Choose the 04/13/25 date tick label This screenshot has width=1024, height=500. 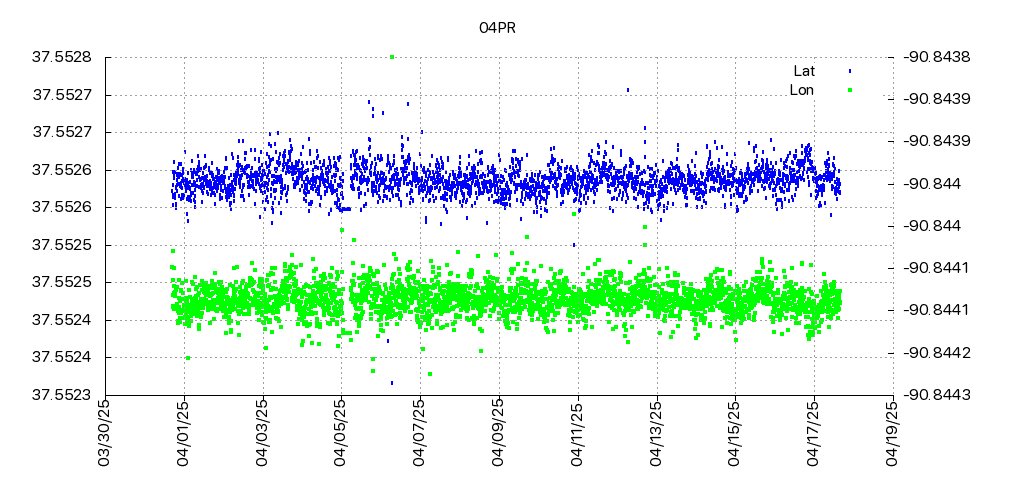tap(656, 432)
